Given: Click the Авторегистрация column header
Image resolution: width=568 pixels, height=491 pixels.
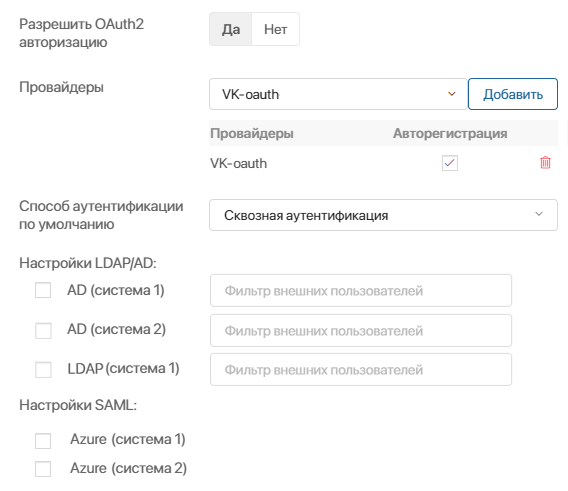Looking at the screenshot, I should 450,133.
